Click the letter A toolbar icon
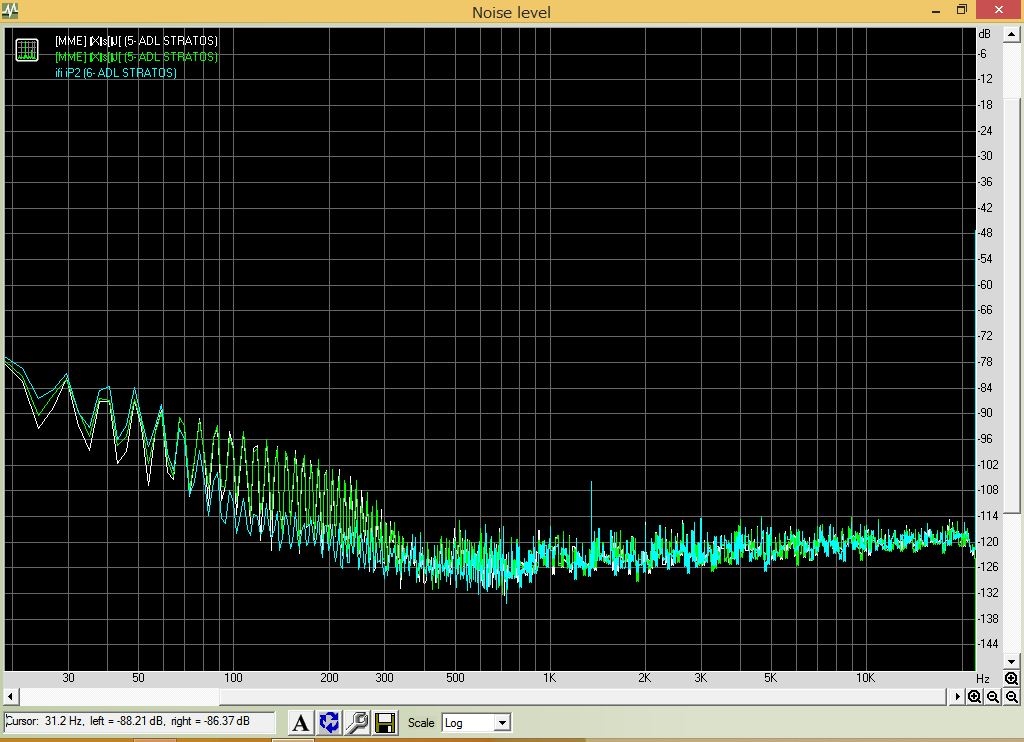 [300, 722]
